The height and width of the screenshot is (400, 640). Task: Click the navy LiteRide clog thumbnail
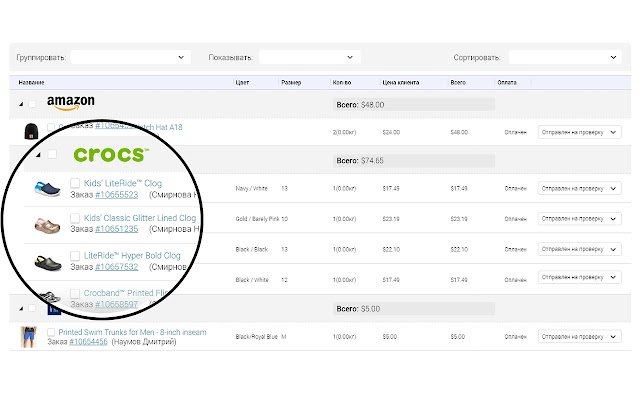tap(47, 189)
